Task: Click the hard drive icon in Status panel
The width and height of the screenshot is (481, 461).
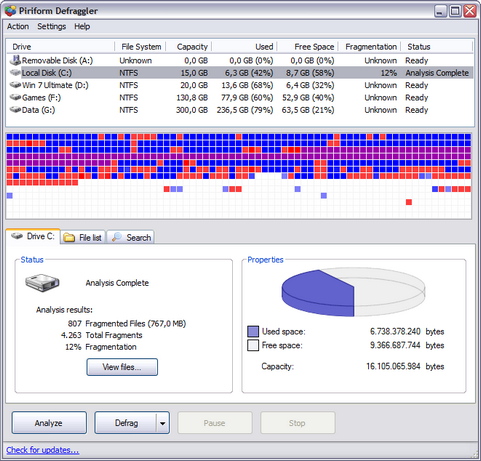Action: [42, 283]
